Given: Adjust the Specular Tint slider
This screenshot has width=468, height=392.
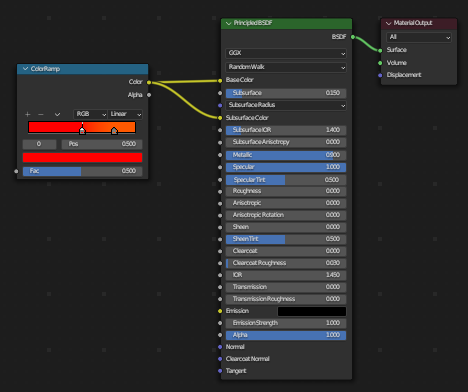Looking at the screenshot, I should tap(286, 180).
